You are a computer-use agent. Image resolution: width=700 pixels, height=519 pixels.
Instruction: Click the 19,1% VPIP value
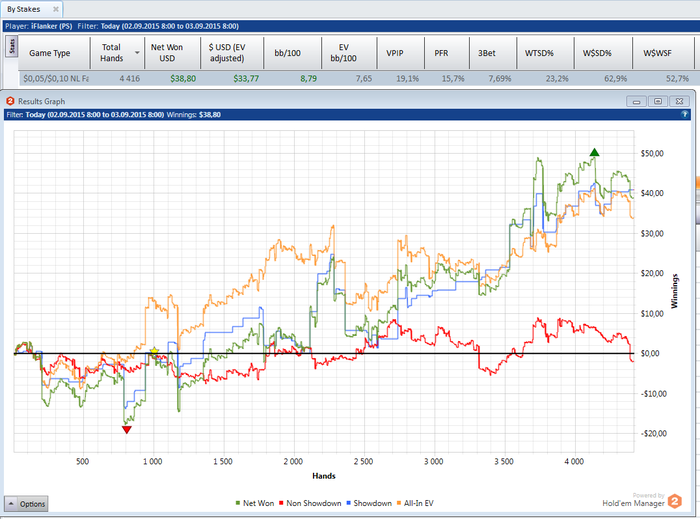pyautogui.click(x=408, y=79)
